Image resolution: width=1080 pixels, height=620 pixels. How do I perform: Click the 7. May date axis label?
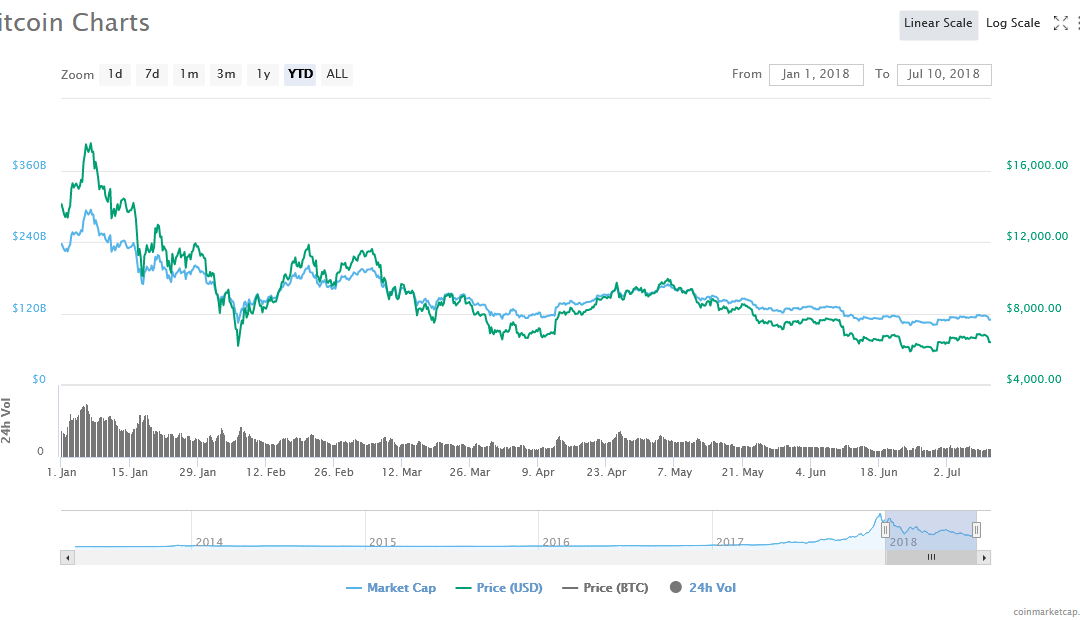[x=674, y=473]
